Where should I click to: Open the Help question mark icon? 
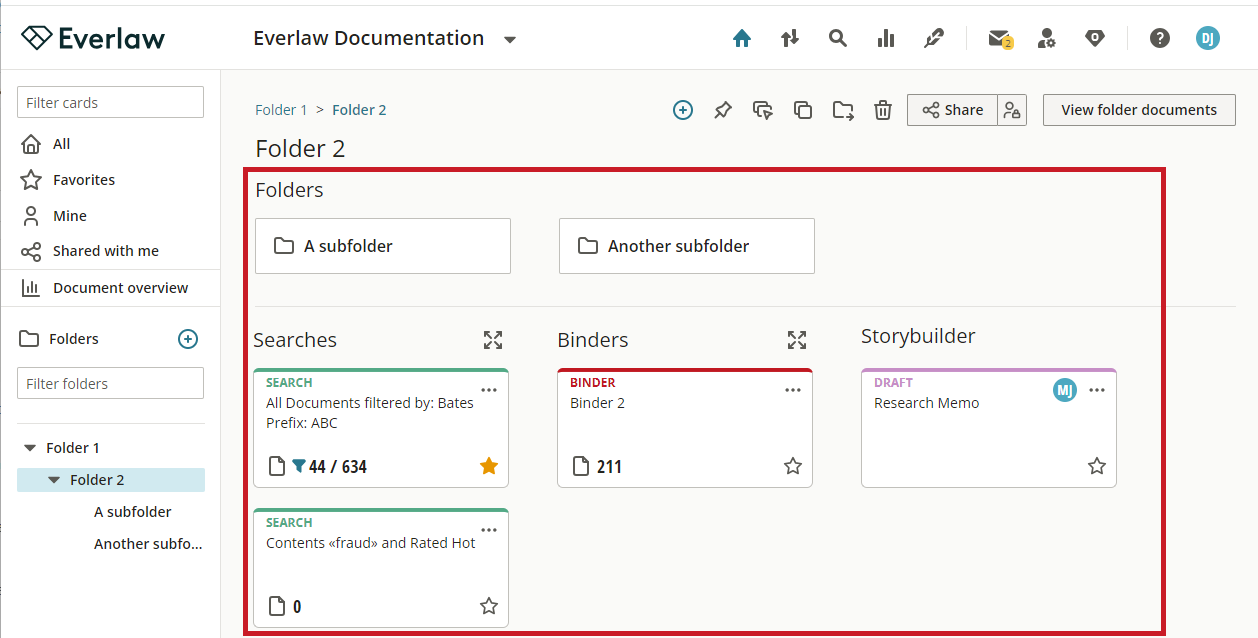[x=1160, y=39]
